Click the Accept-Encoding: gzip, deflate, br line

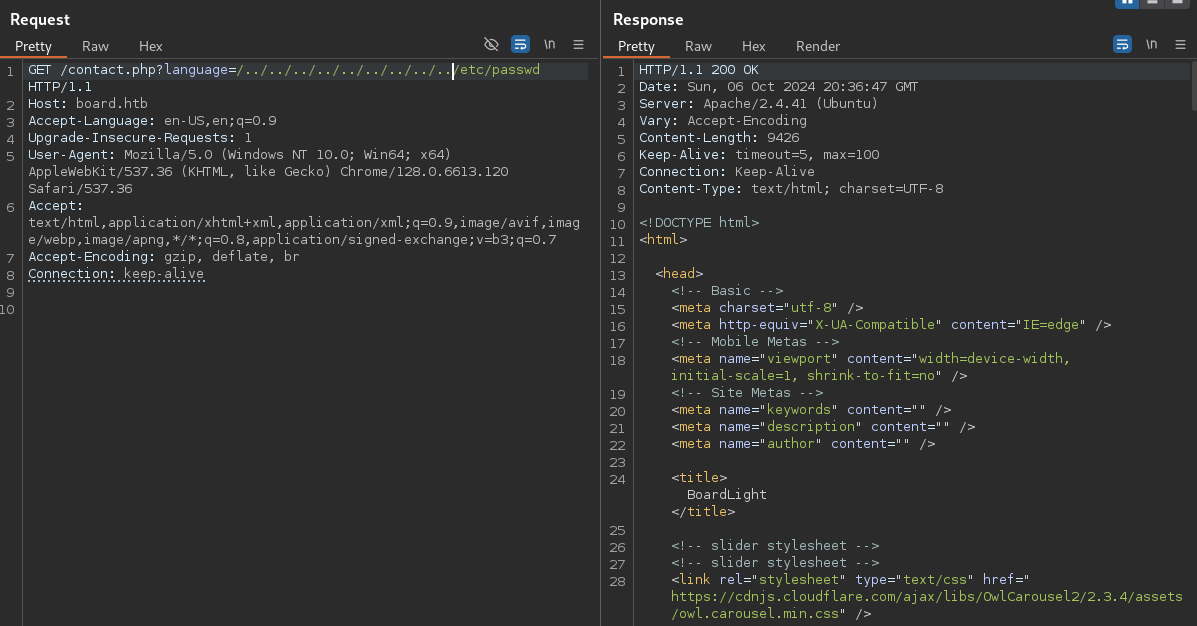(x=163, y=257)
